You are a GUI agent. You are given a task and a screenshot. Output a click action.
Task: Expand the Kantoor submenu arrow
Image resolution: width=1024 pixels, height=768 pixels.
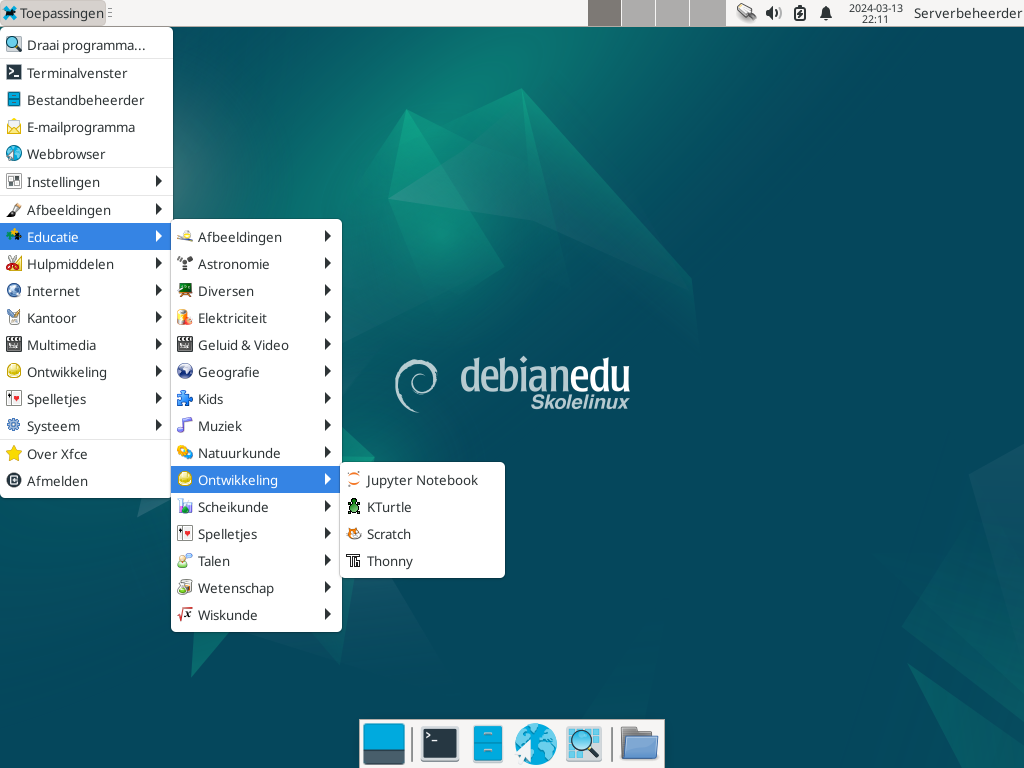[x=159, y=318]
